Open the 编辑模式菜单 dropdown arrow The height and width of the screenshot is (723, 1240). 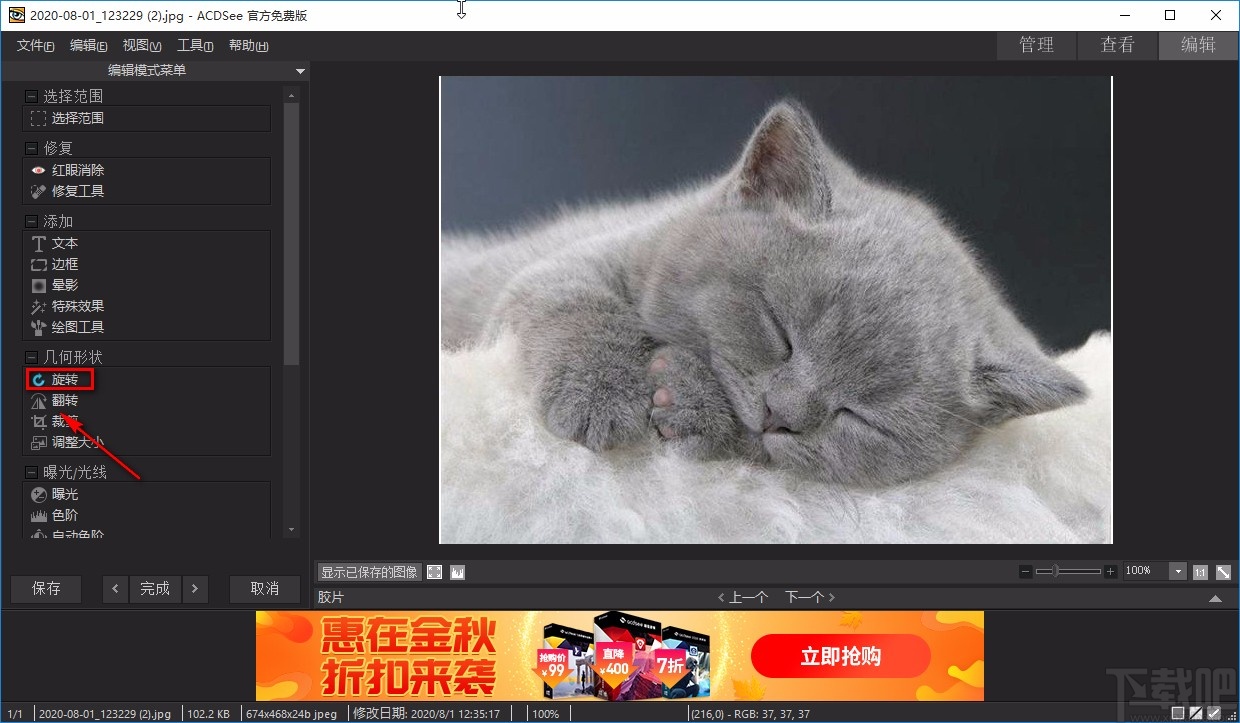click(x=300, y=71)
